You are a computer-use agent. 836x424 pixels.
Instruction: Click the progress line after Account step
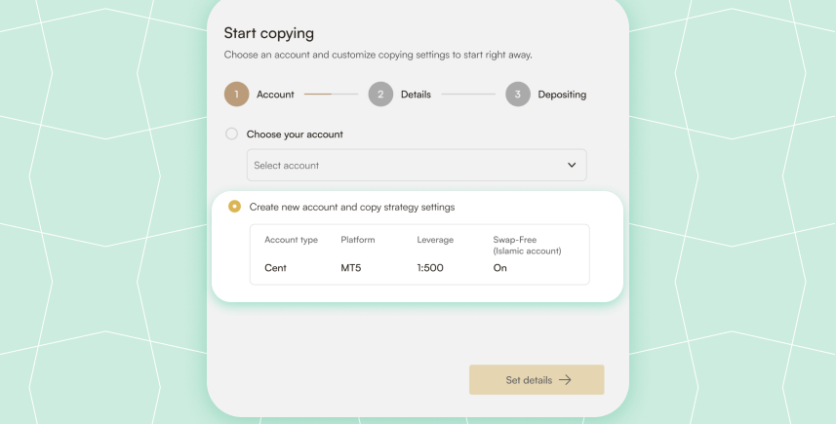pos(331,94)
